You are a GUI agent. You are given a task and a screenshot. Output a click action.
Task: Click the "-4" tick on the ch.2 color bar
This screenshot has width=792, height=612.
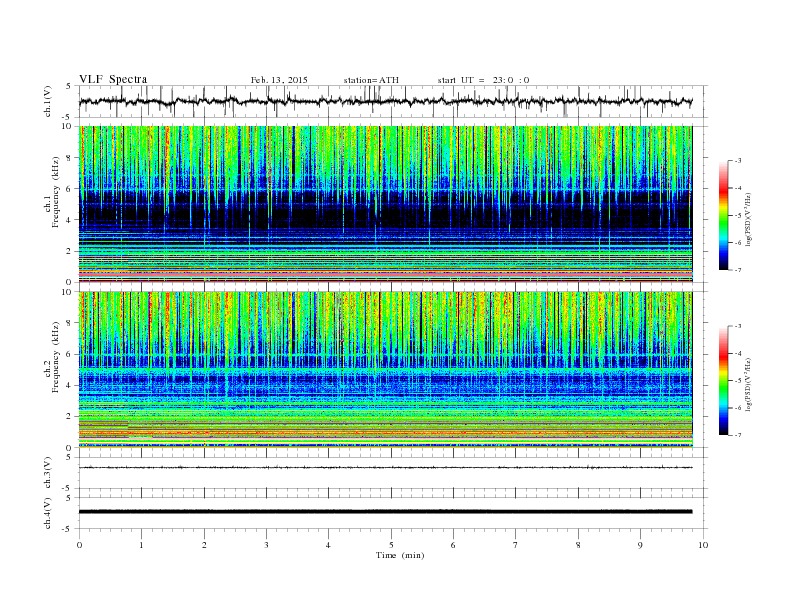click(737, 353)
